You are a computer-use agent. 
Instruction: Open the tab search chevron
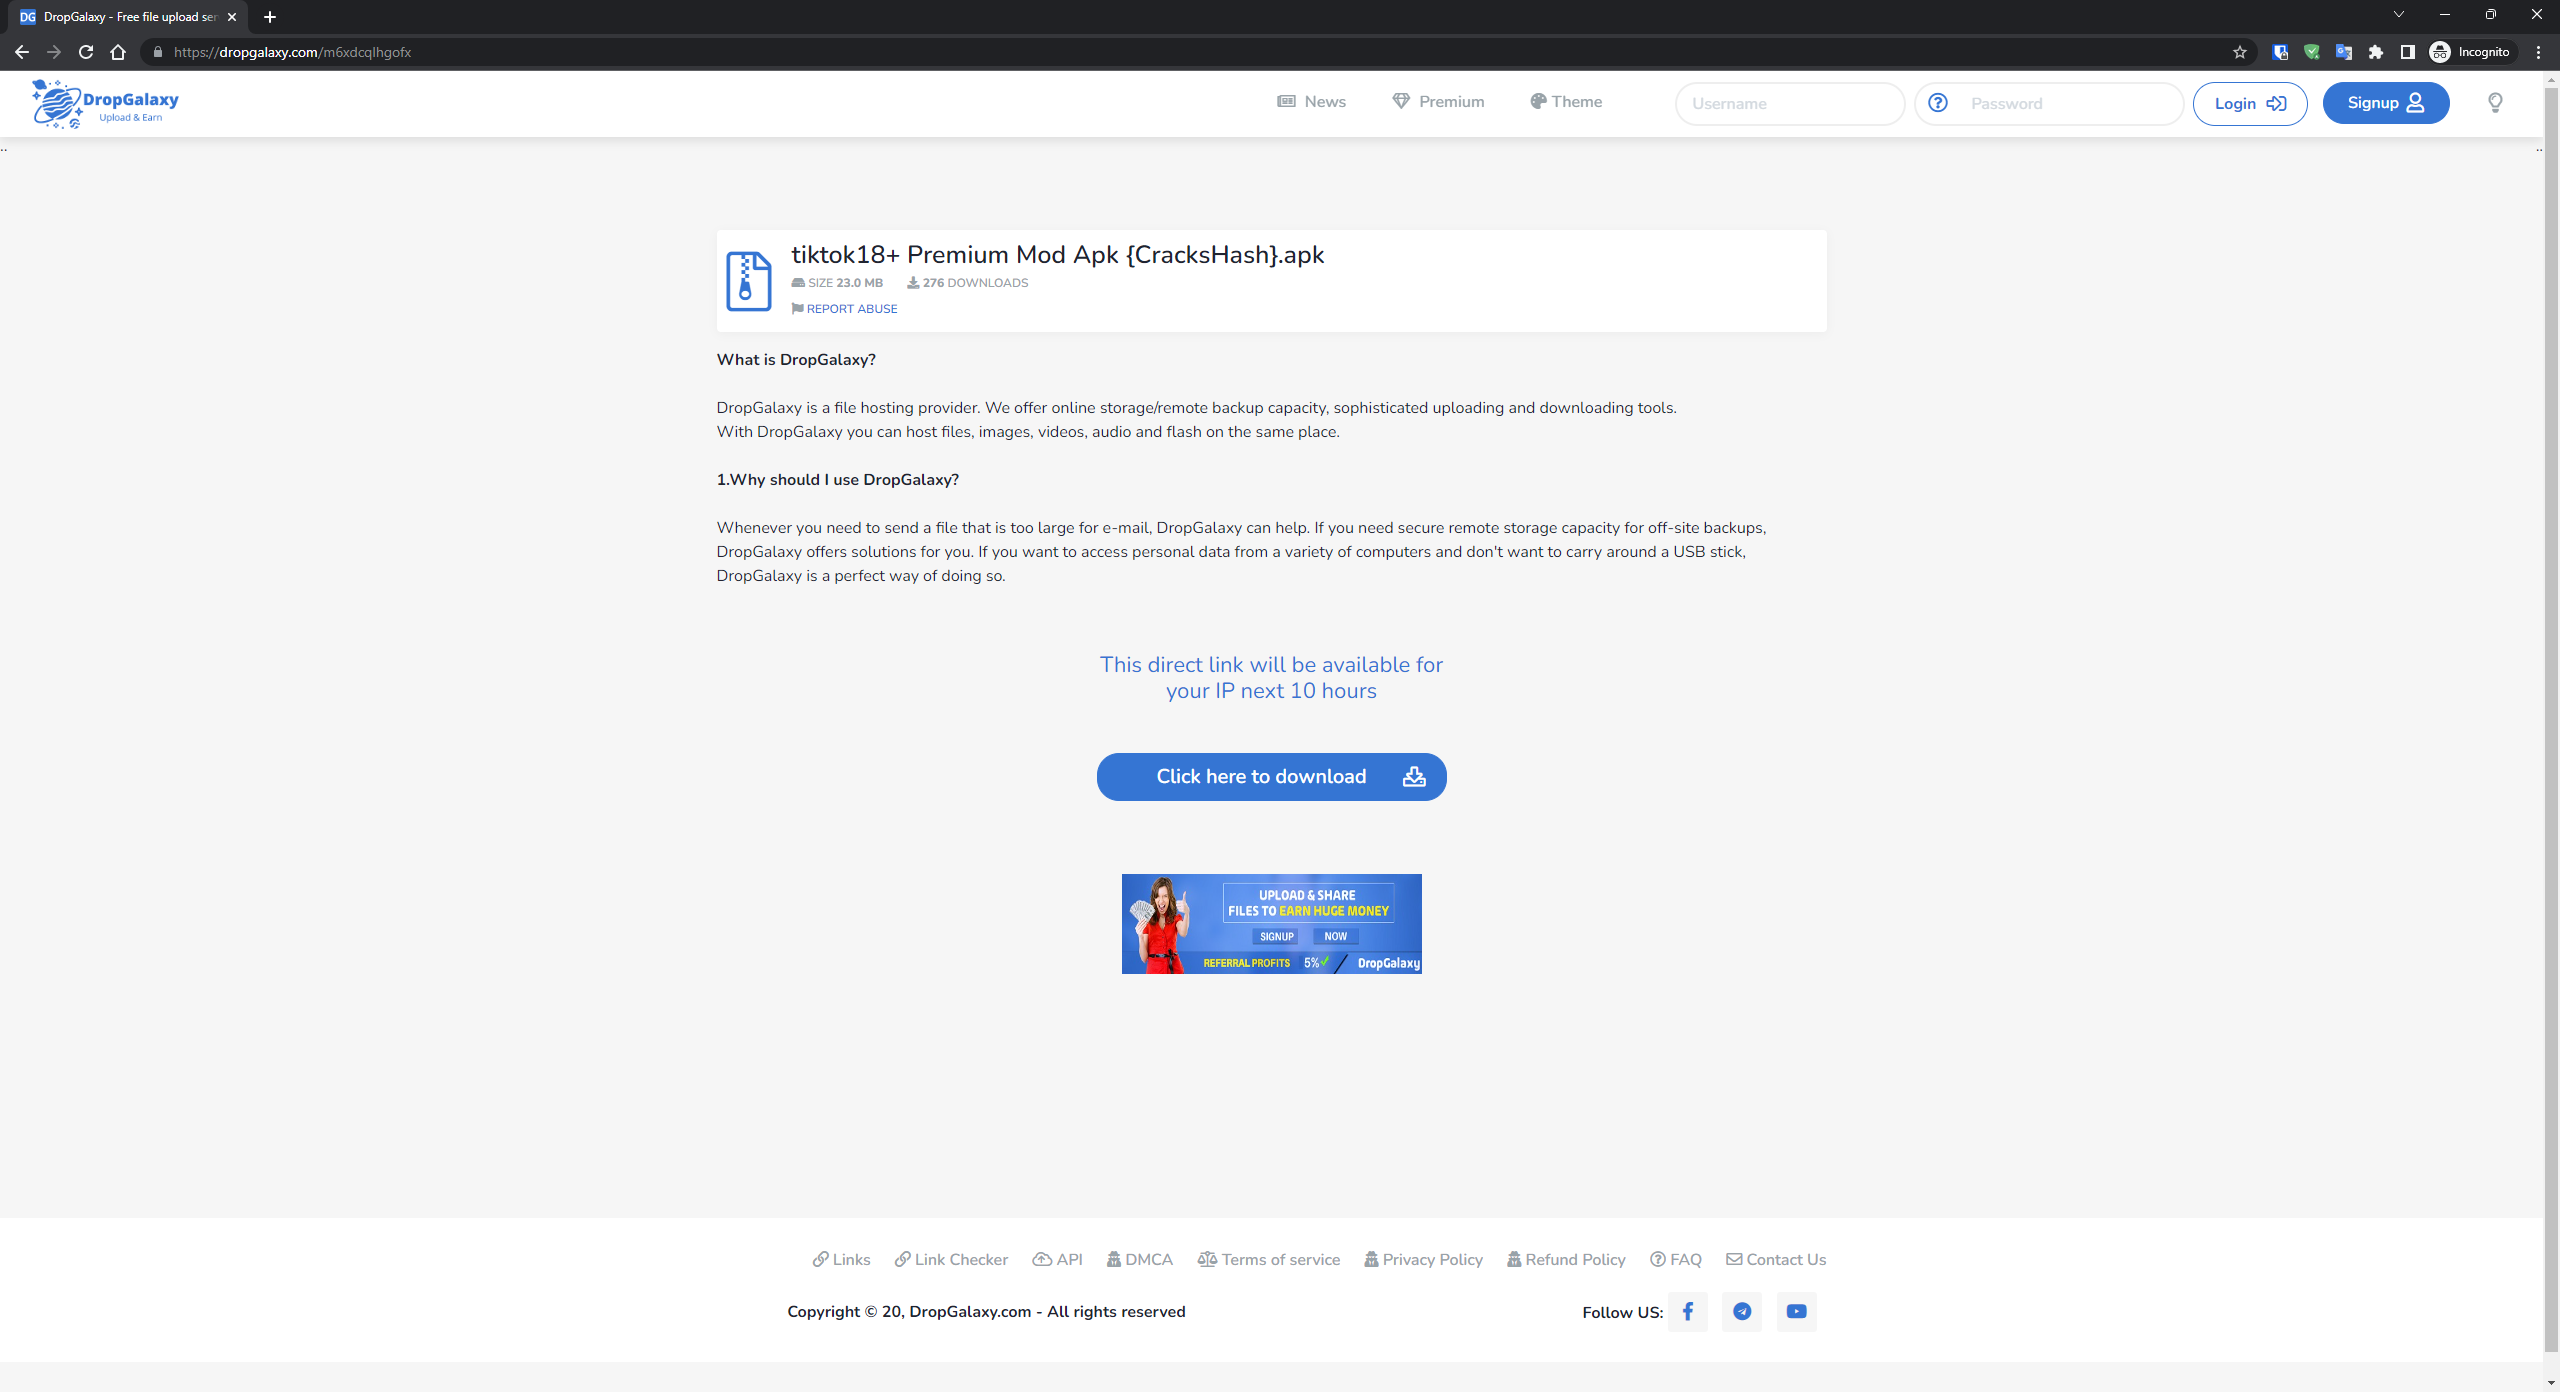pos(2399,14)
